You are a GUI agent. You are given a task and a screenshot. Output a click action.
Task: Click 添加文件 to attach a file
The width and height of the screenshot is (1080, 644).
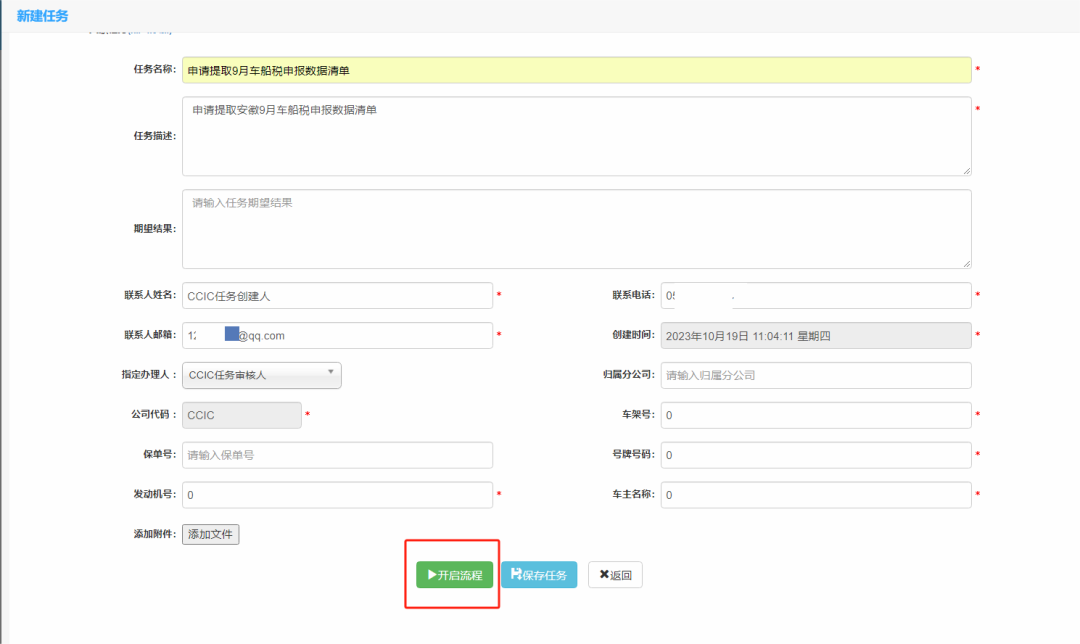[x=210, y=534]
